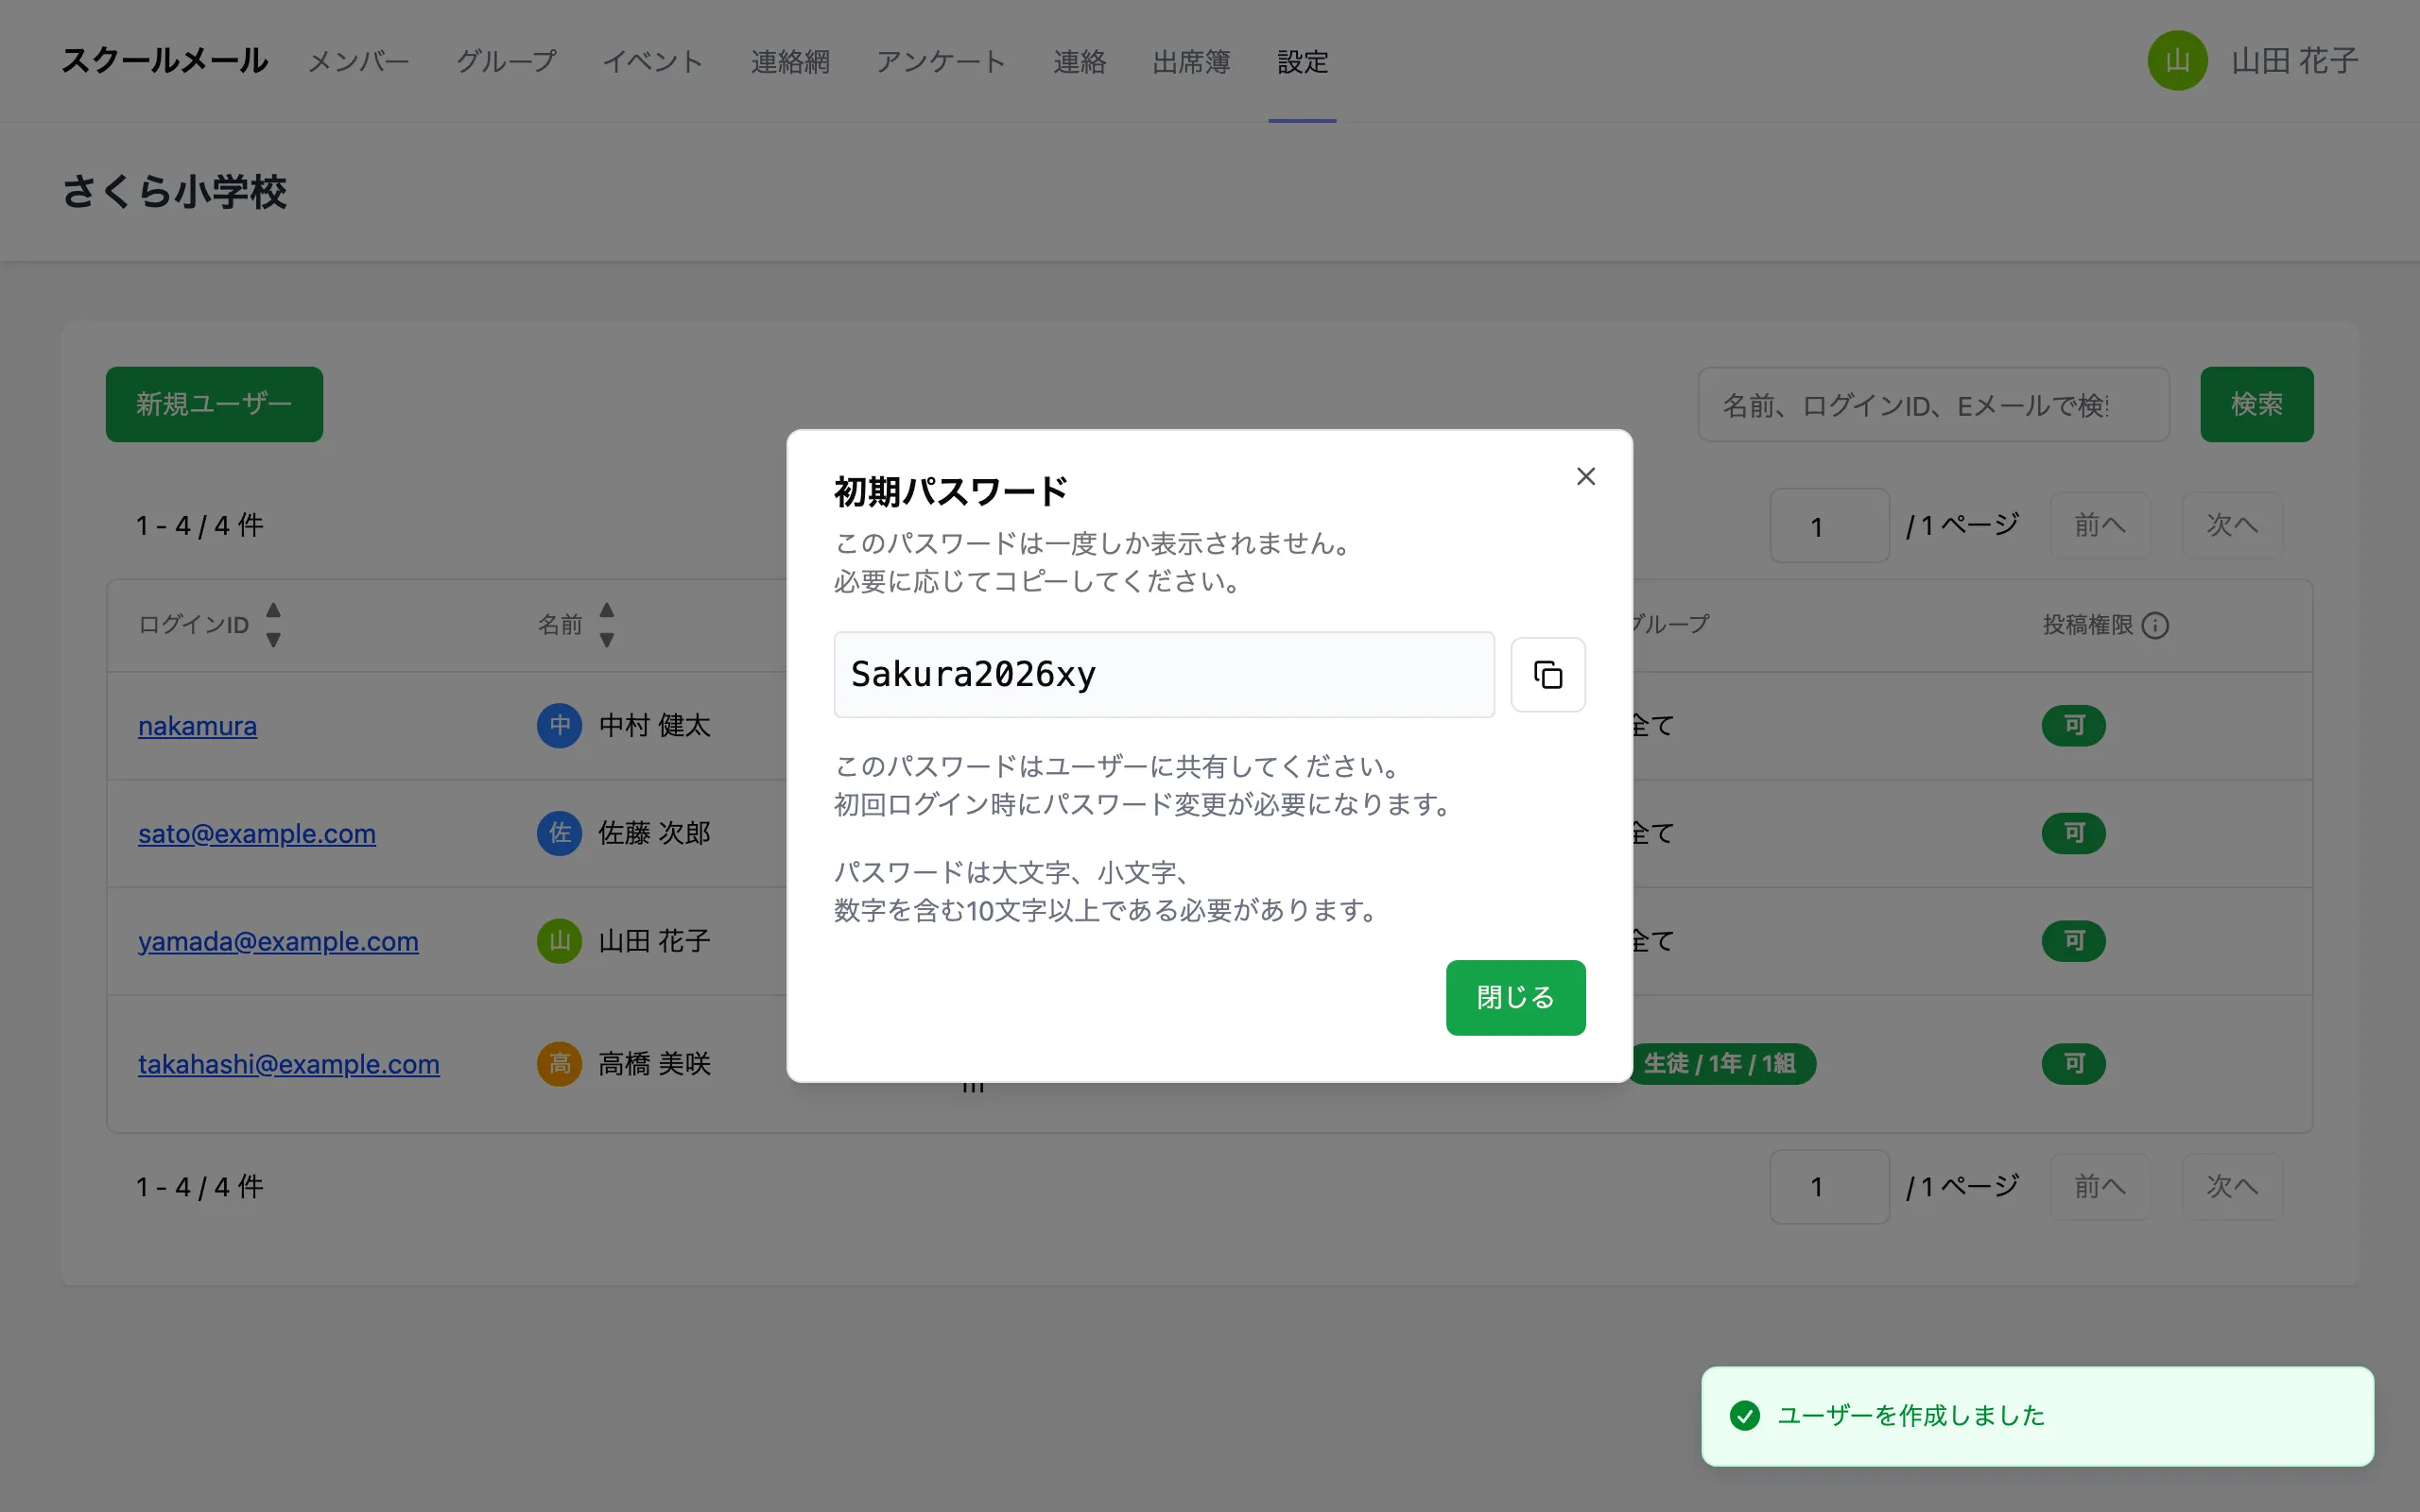Open the 設定 tab
This screenshot has height=1512, width=2420.
click(x=1302, y=62)
